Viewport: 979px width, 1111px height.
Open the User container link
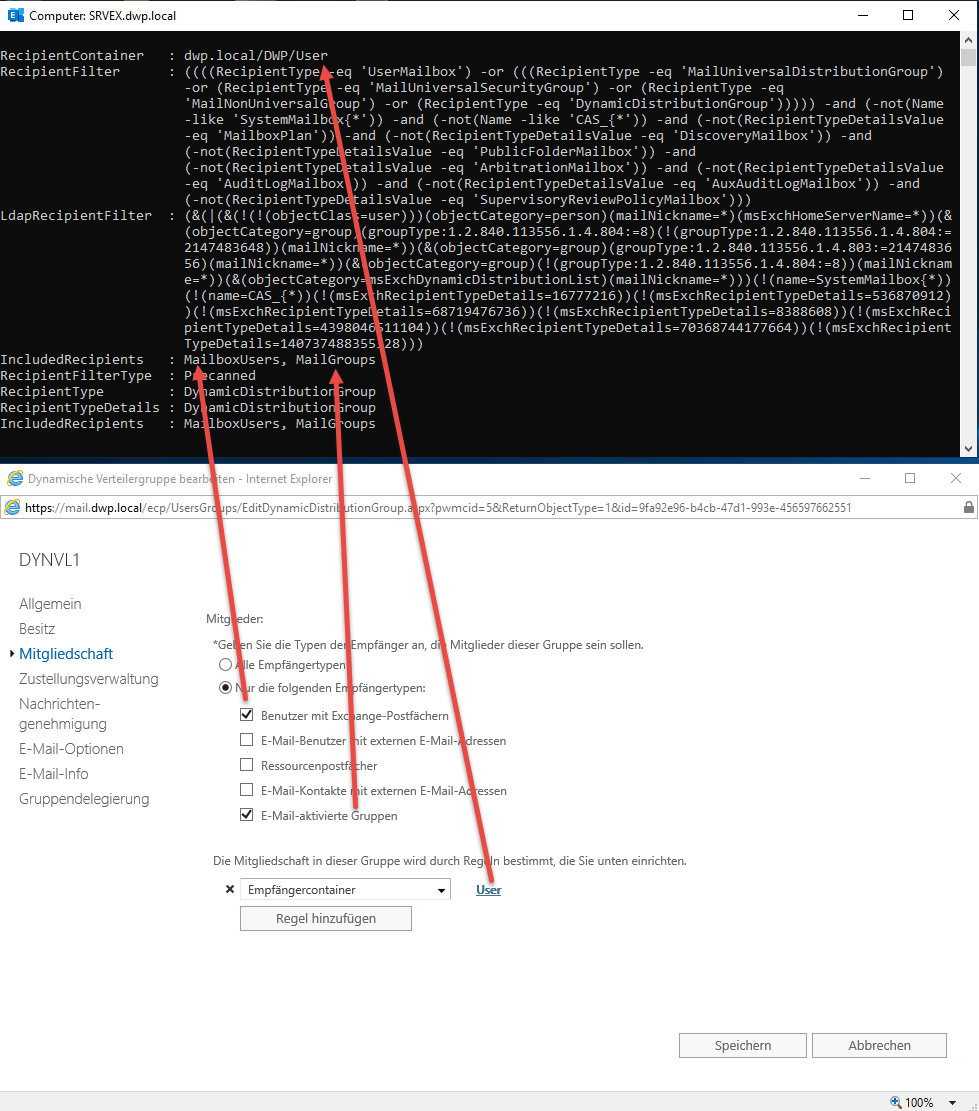(488, 890)
